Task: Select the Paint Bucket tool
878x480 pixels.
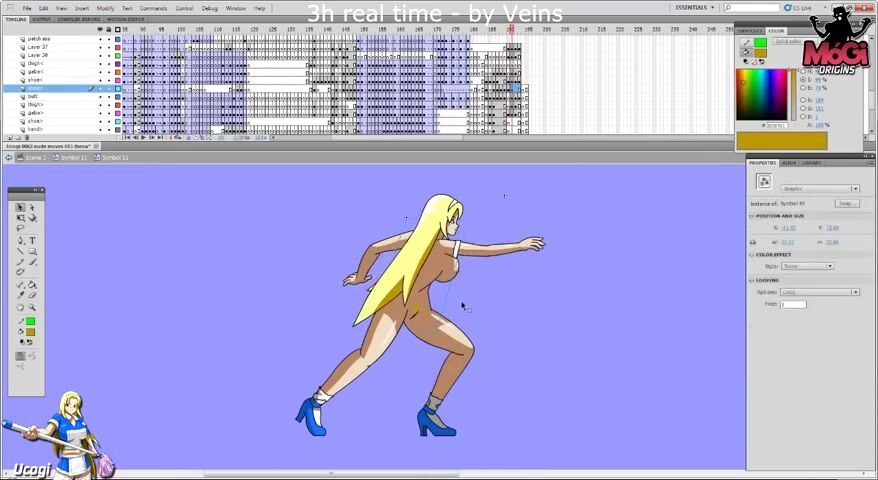Action: [x=32, y=284]
